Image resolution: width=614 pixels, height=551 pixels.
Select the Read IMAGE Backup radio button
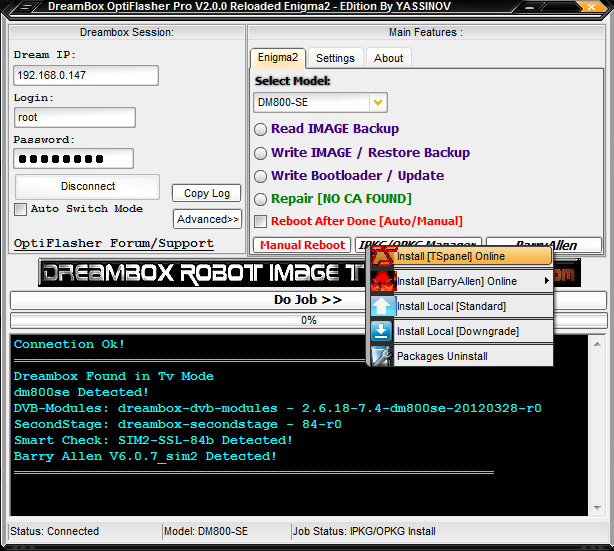(x=260, y=129)
